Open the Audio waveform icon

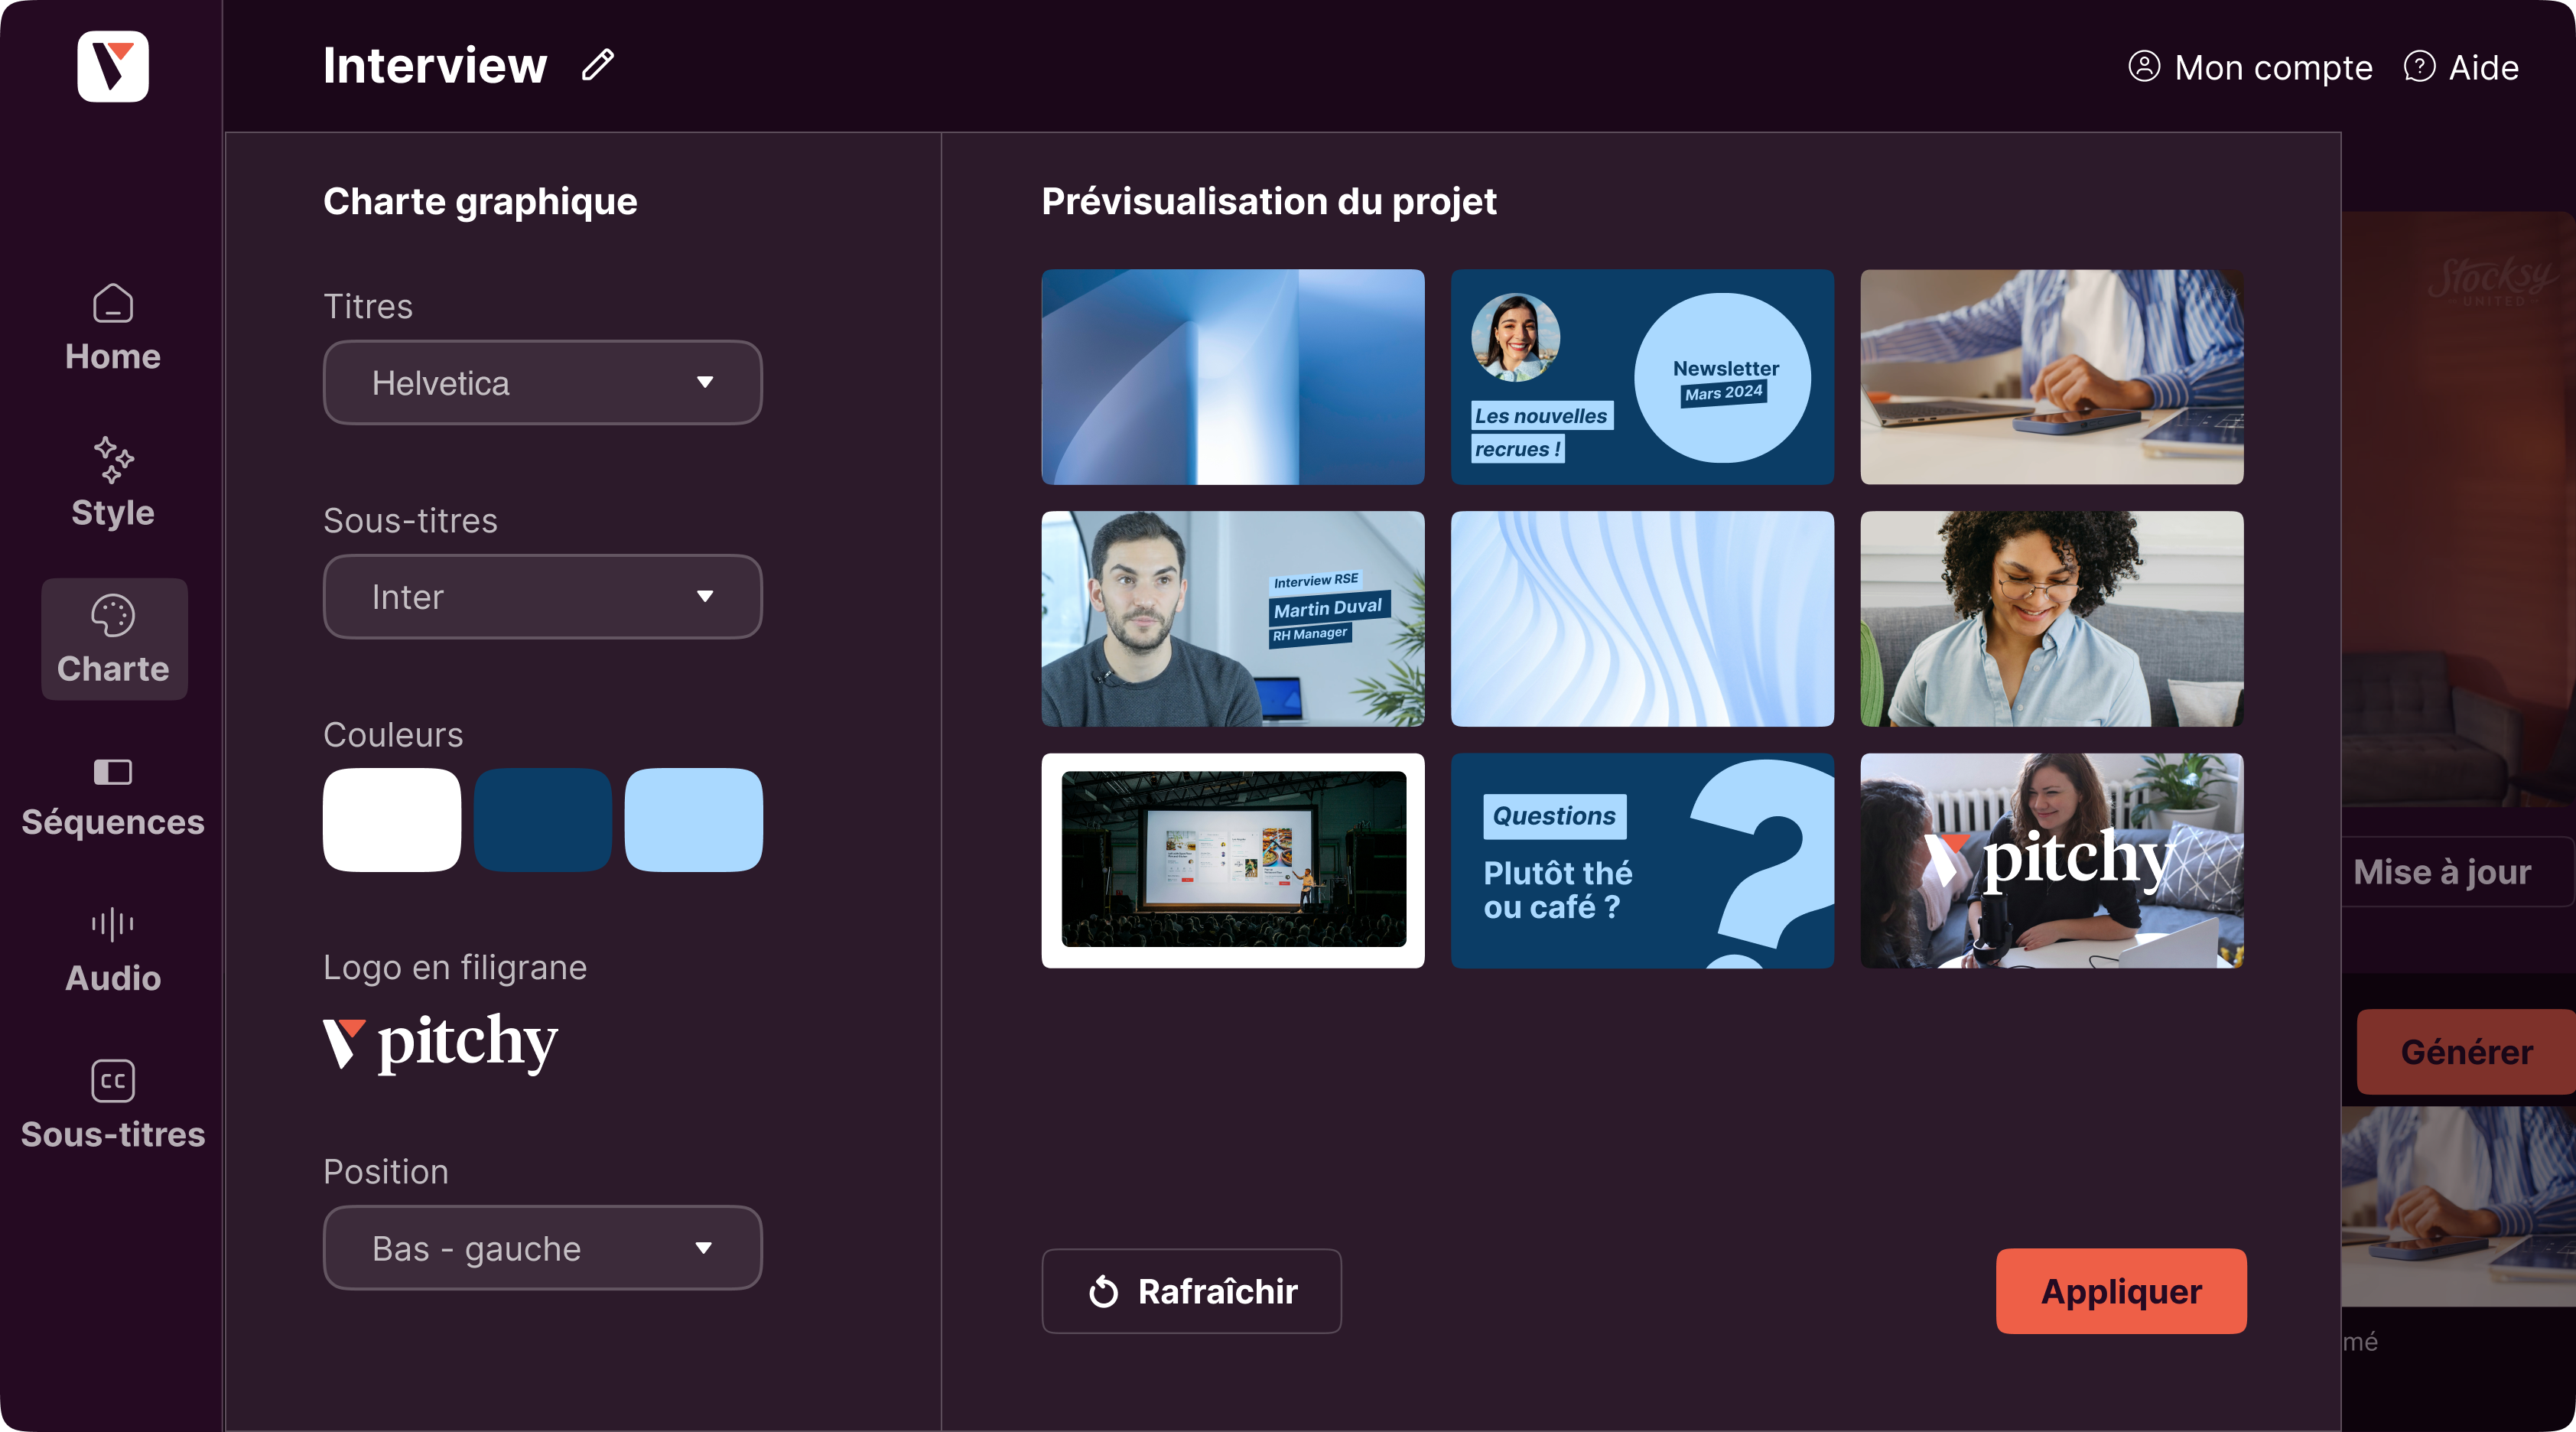point(113,925)
